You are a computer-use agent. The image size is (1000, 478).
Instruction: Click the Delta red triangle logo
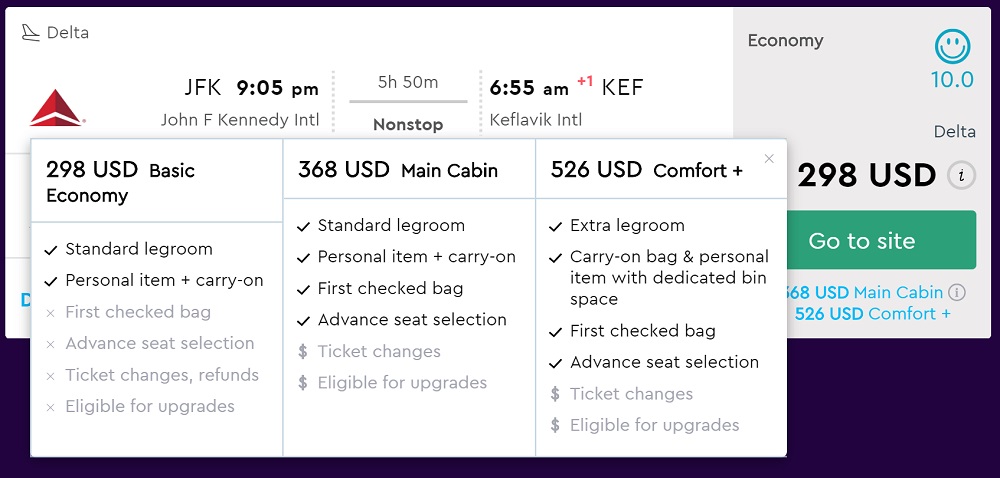coord(55,107)
